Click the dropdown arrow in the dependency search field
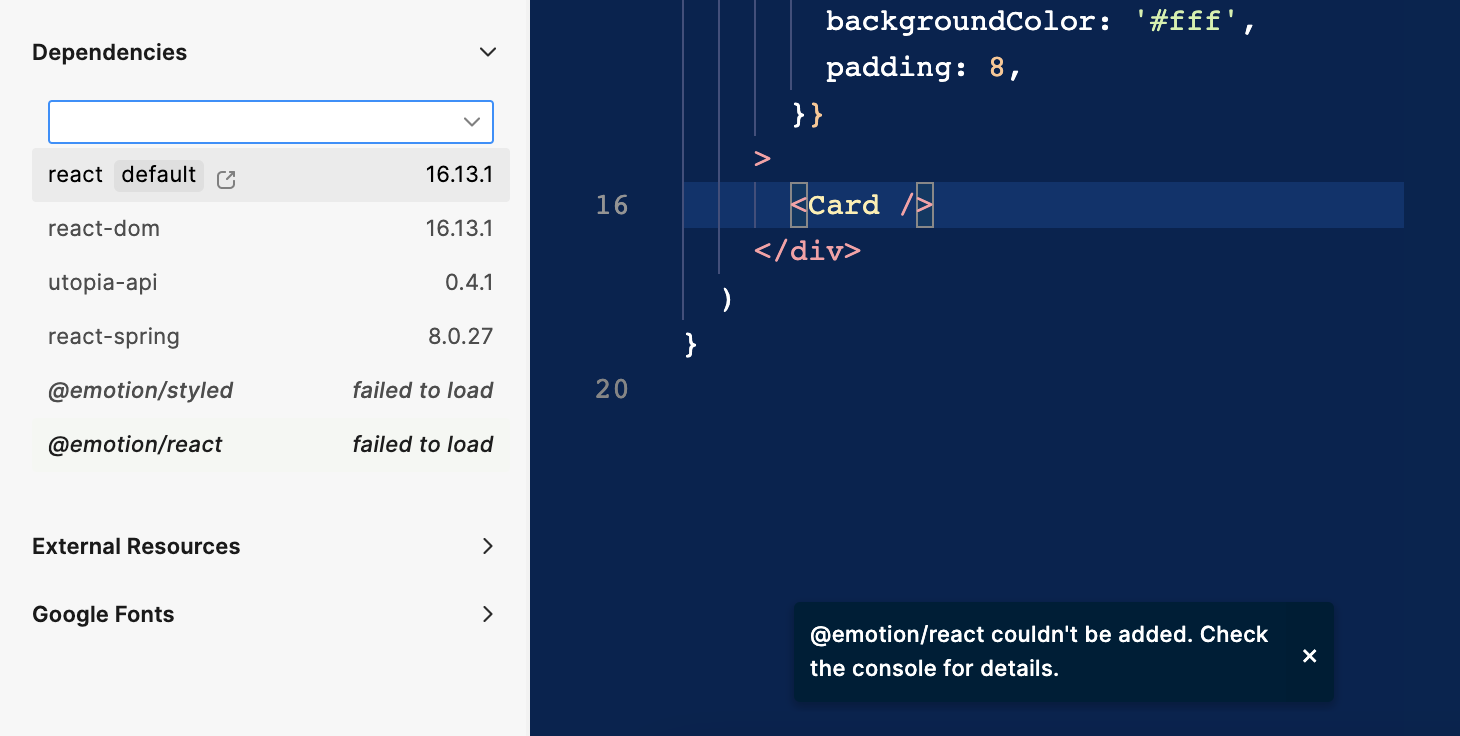1460x736 pixels. 470,121
